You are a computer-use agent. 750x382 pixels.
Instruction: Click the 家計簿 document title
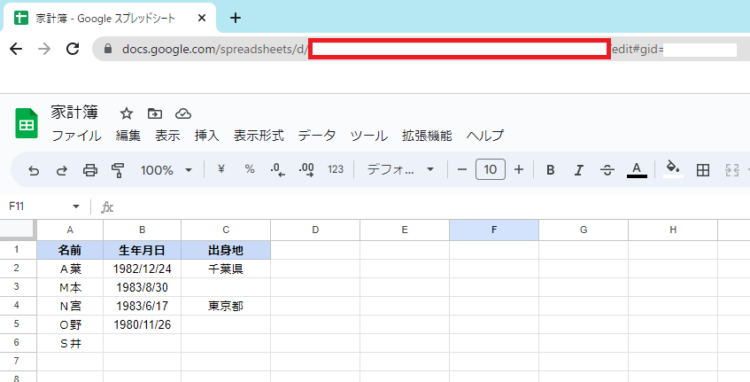point(74,112)
